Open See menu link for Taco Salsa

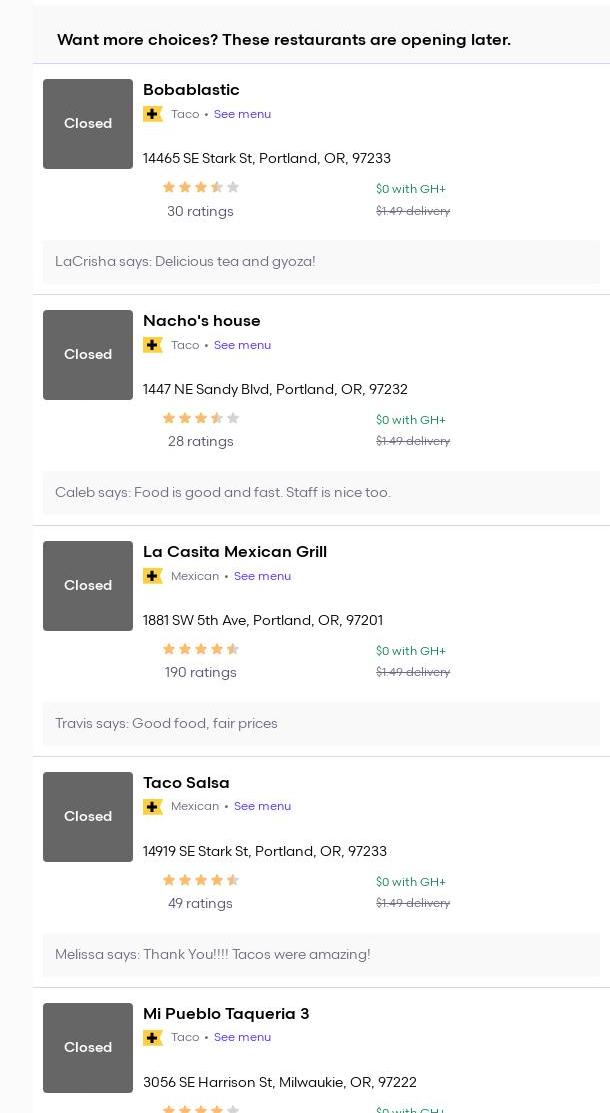(262, 807)
